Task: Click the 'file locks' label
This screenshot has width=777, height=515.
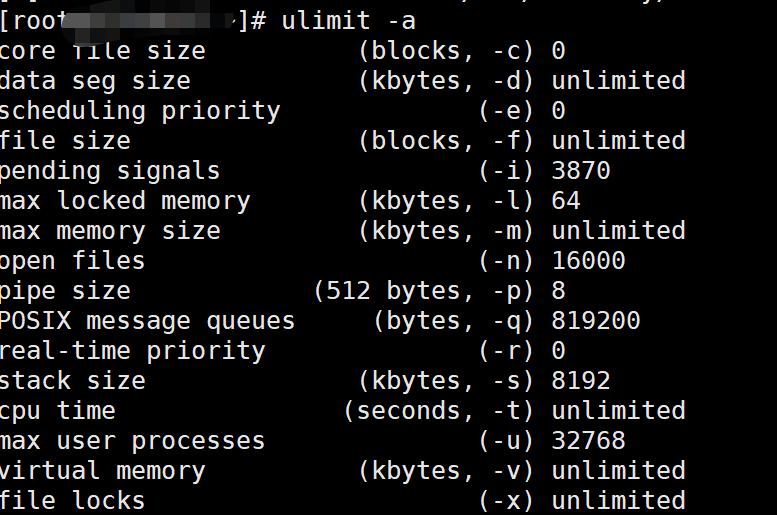Action: click(x=72, y=501)
